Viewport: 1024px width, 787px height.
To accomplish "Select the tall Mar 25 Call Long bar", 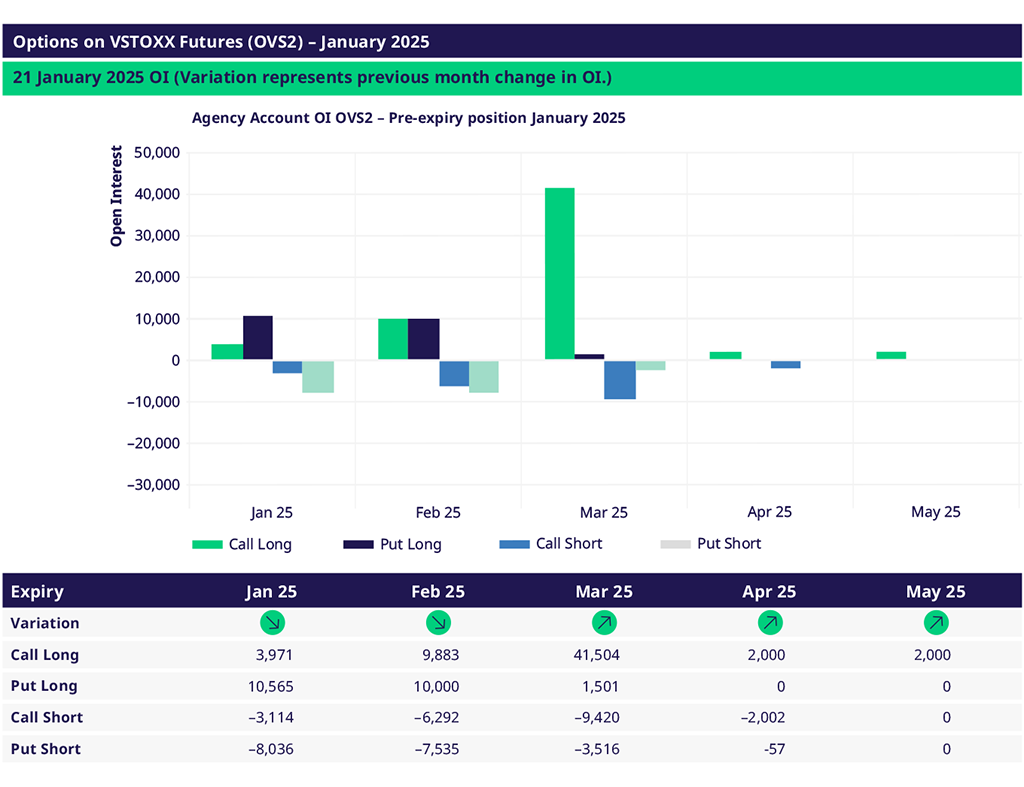I will pyautogui.click(x=559, y=273).
